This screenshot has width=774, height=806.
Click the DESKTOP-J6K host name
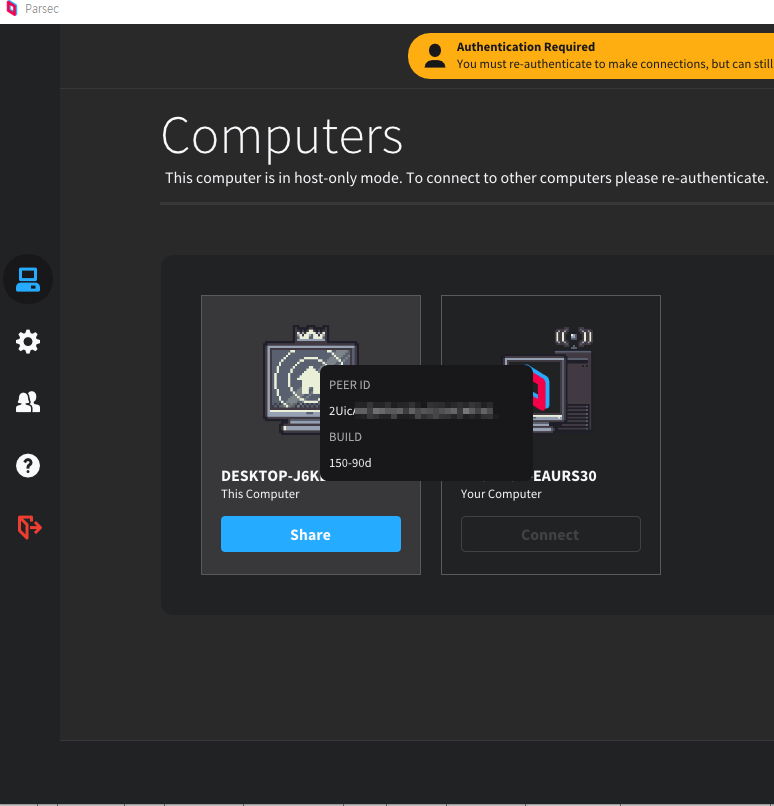coord(271,476)
